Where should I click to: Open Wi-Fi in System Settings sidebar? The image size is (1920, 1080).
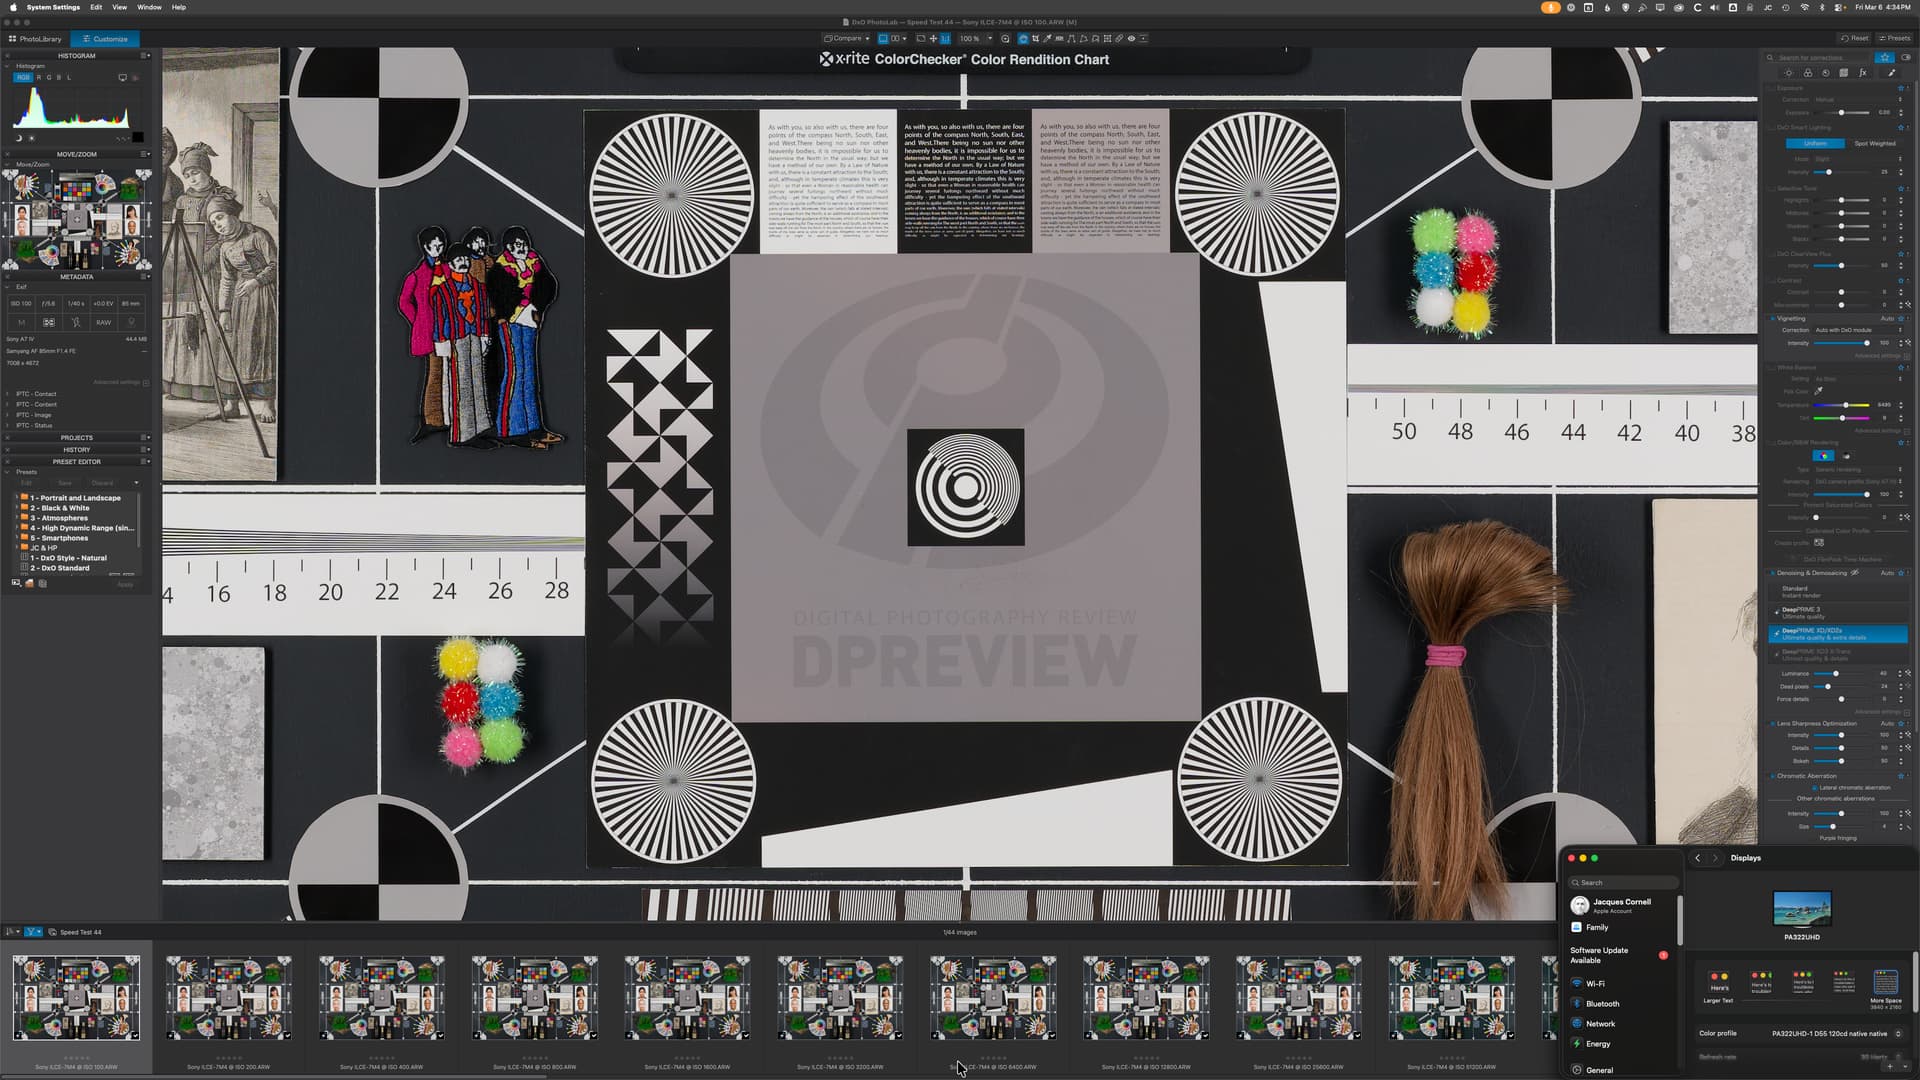1595,983
